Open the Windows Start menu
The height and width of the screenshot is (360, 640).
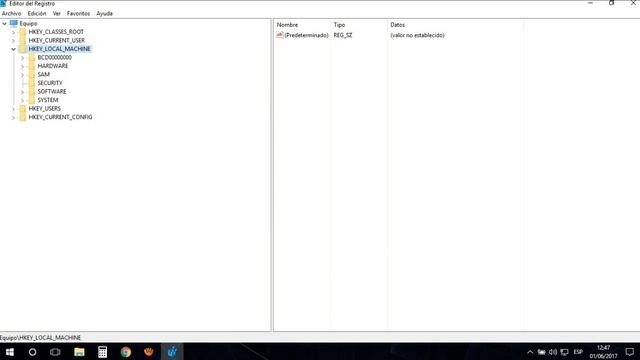(x=10, y=352)
